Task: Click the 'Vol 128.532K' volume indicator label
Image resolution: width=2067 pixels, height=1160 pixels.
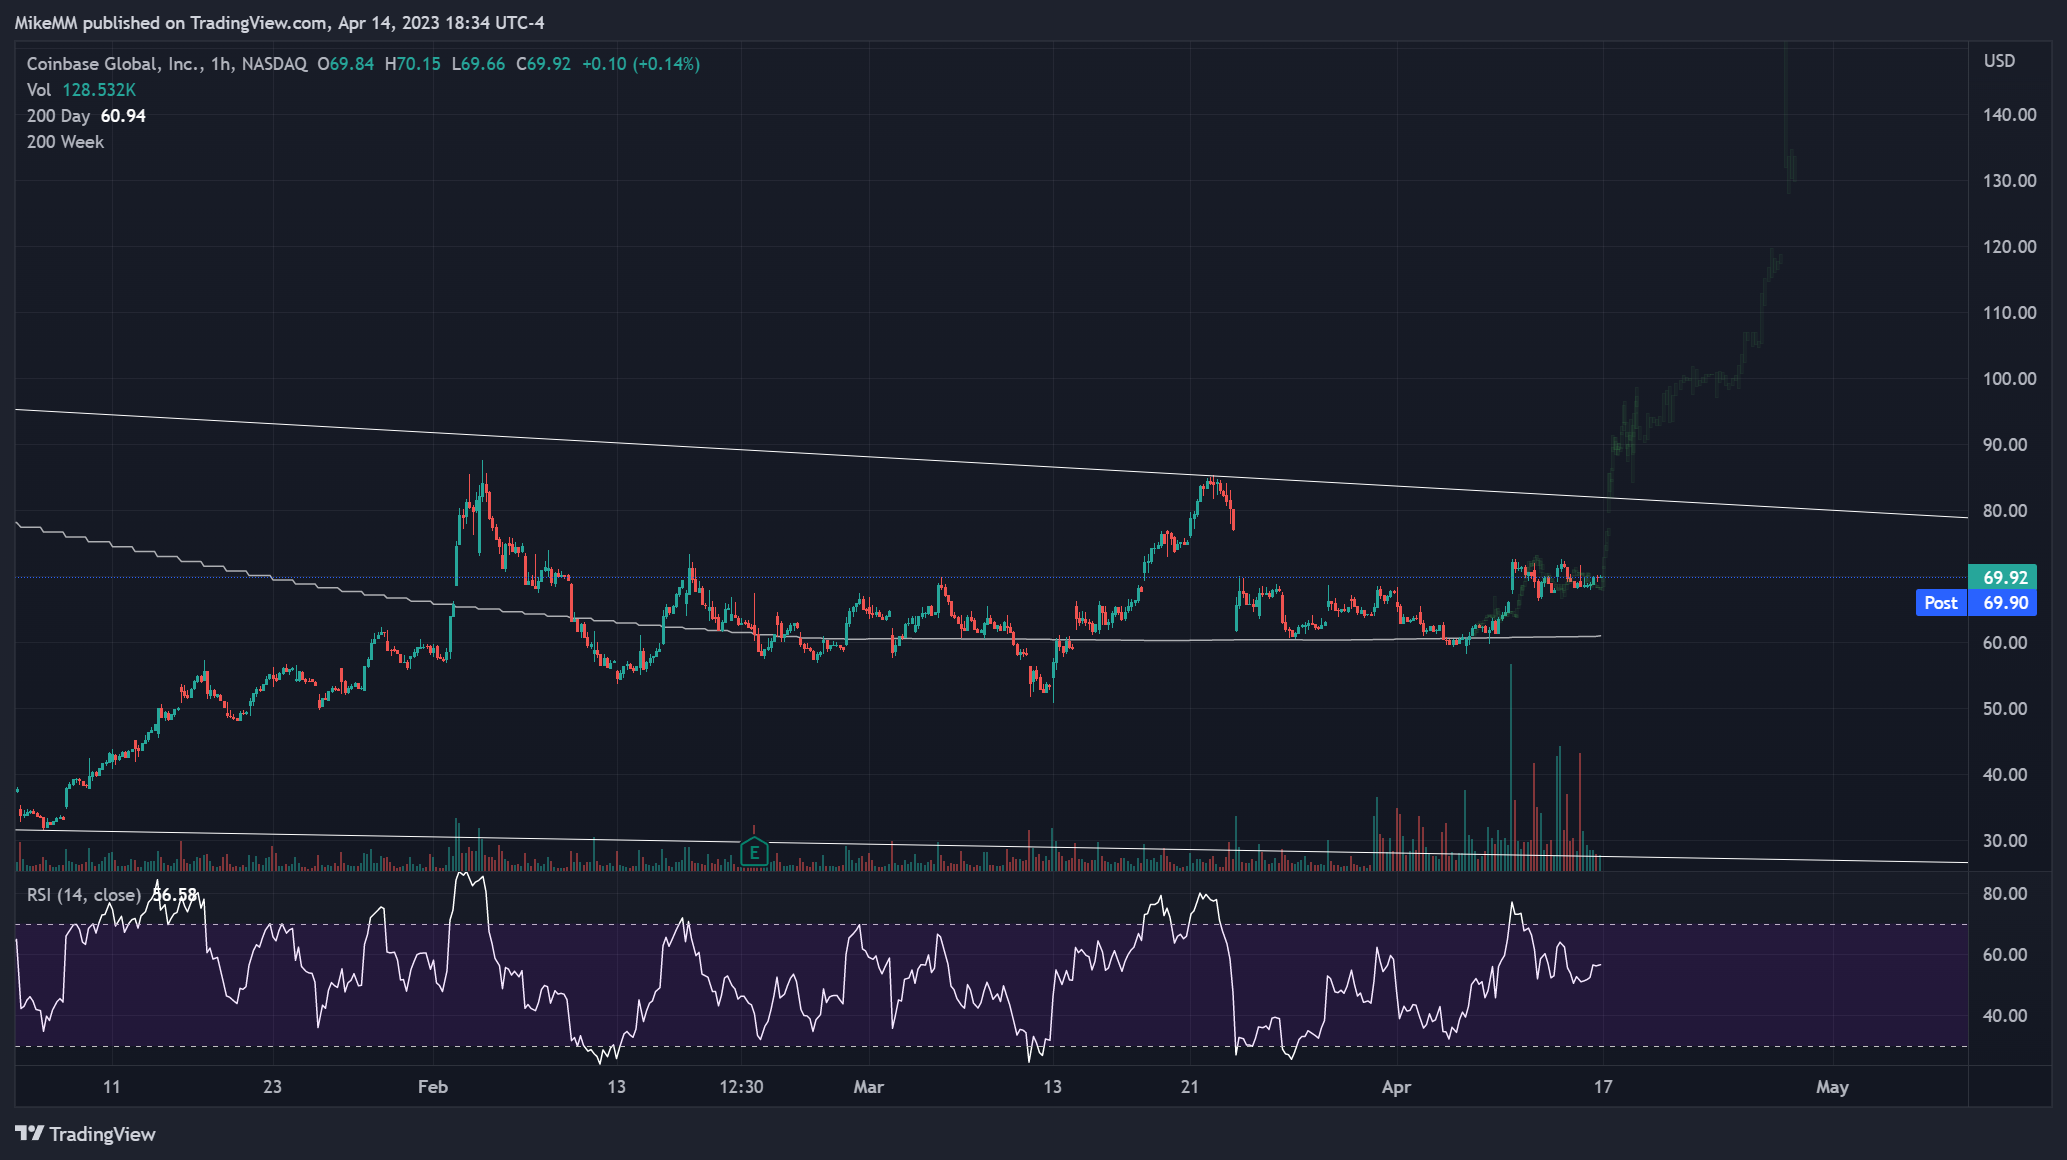Action: click(x=81, y=90)
